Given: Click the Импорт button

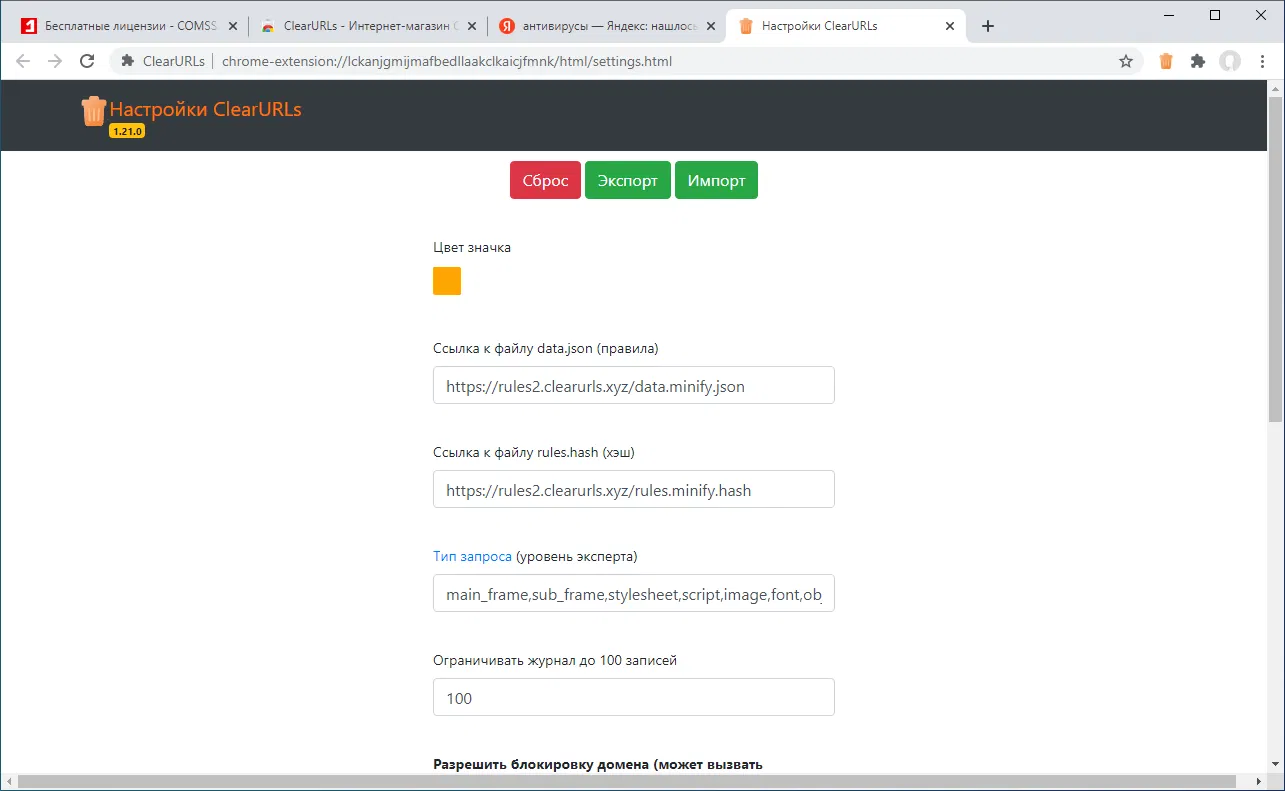Looking at the screenshot, I should 716,180.
